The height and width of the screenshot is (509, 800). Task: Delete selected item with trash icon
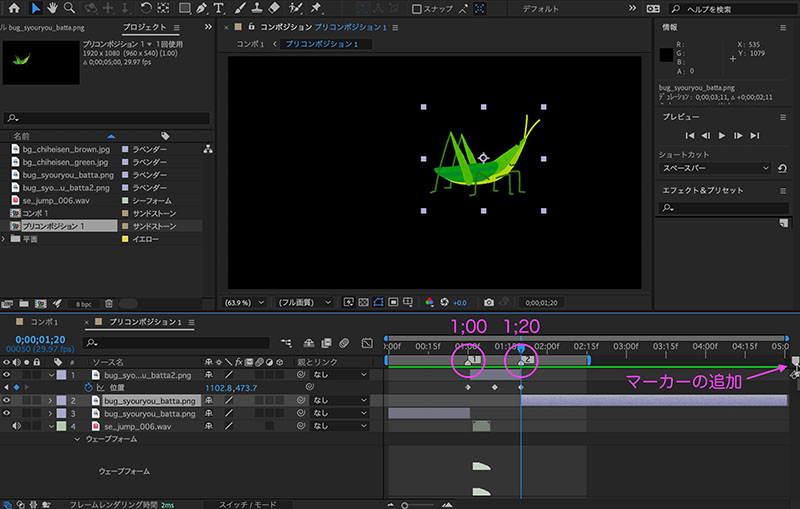click(x=109, y=303)
